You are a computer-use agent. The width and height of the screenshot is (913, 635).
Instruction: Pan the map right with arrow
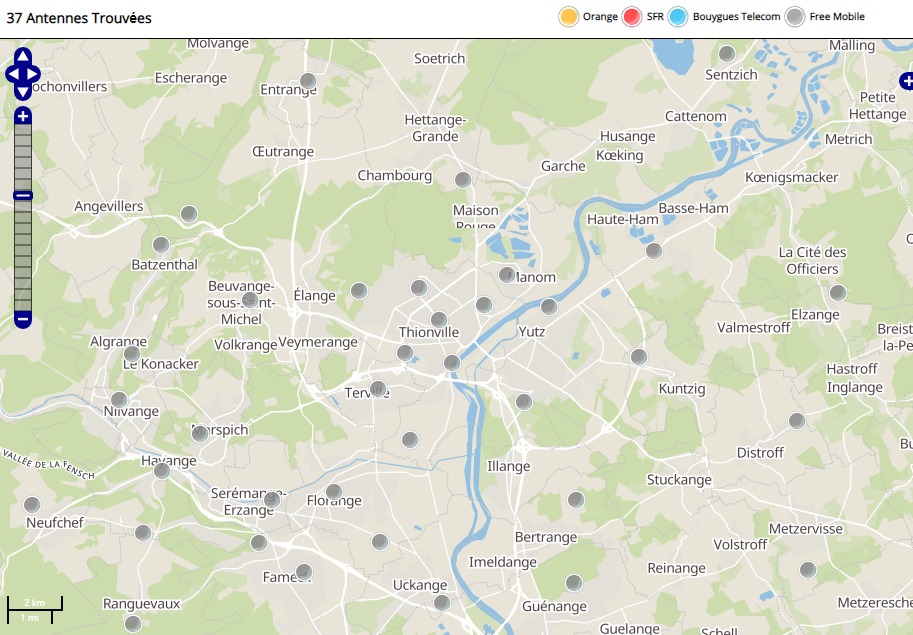click(33, 74)
